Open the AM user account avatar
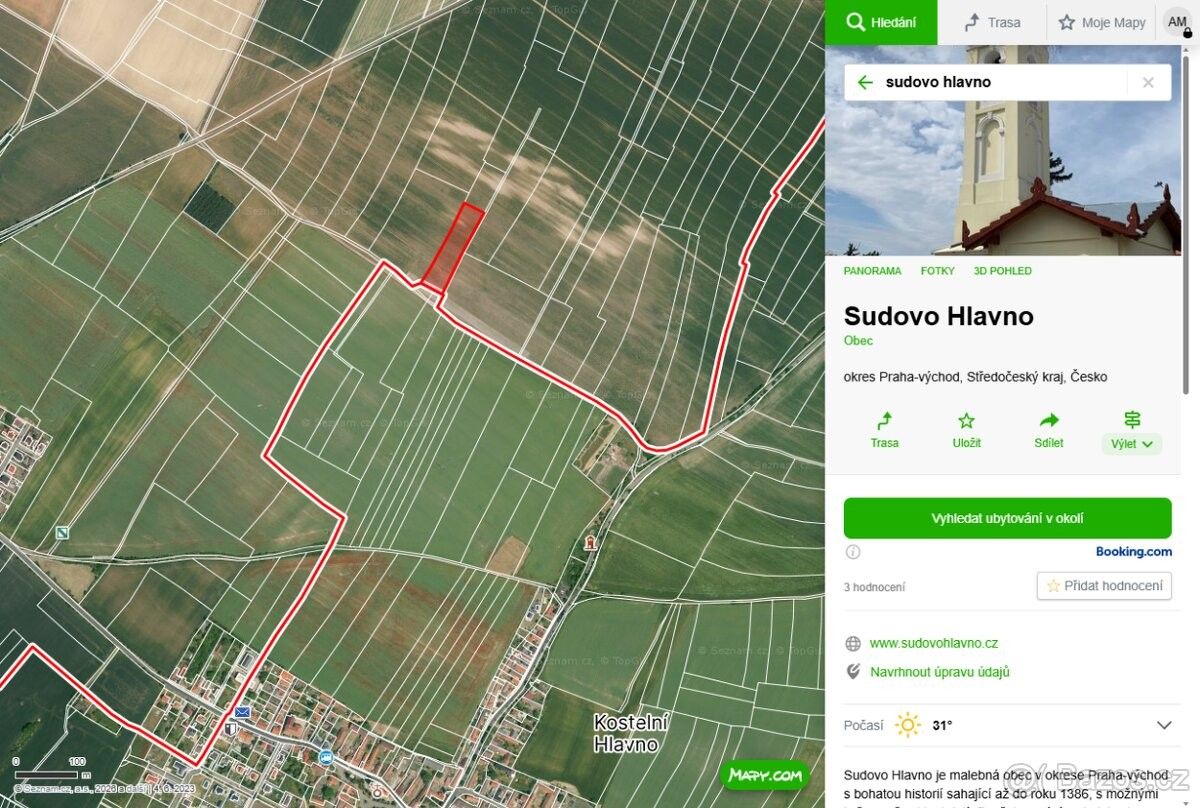Viewport: 1200px width, 808px height. tap(1178, 22)
